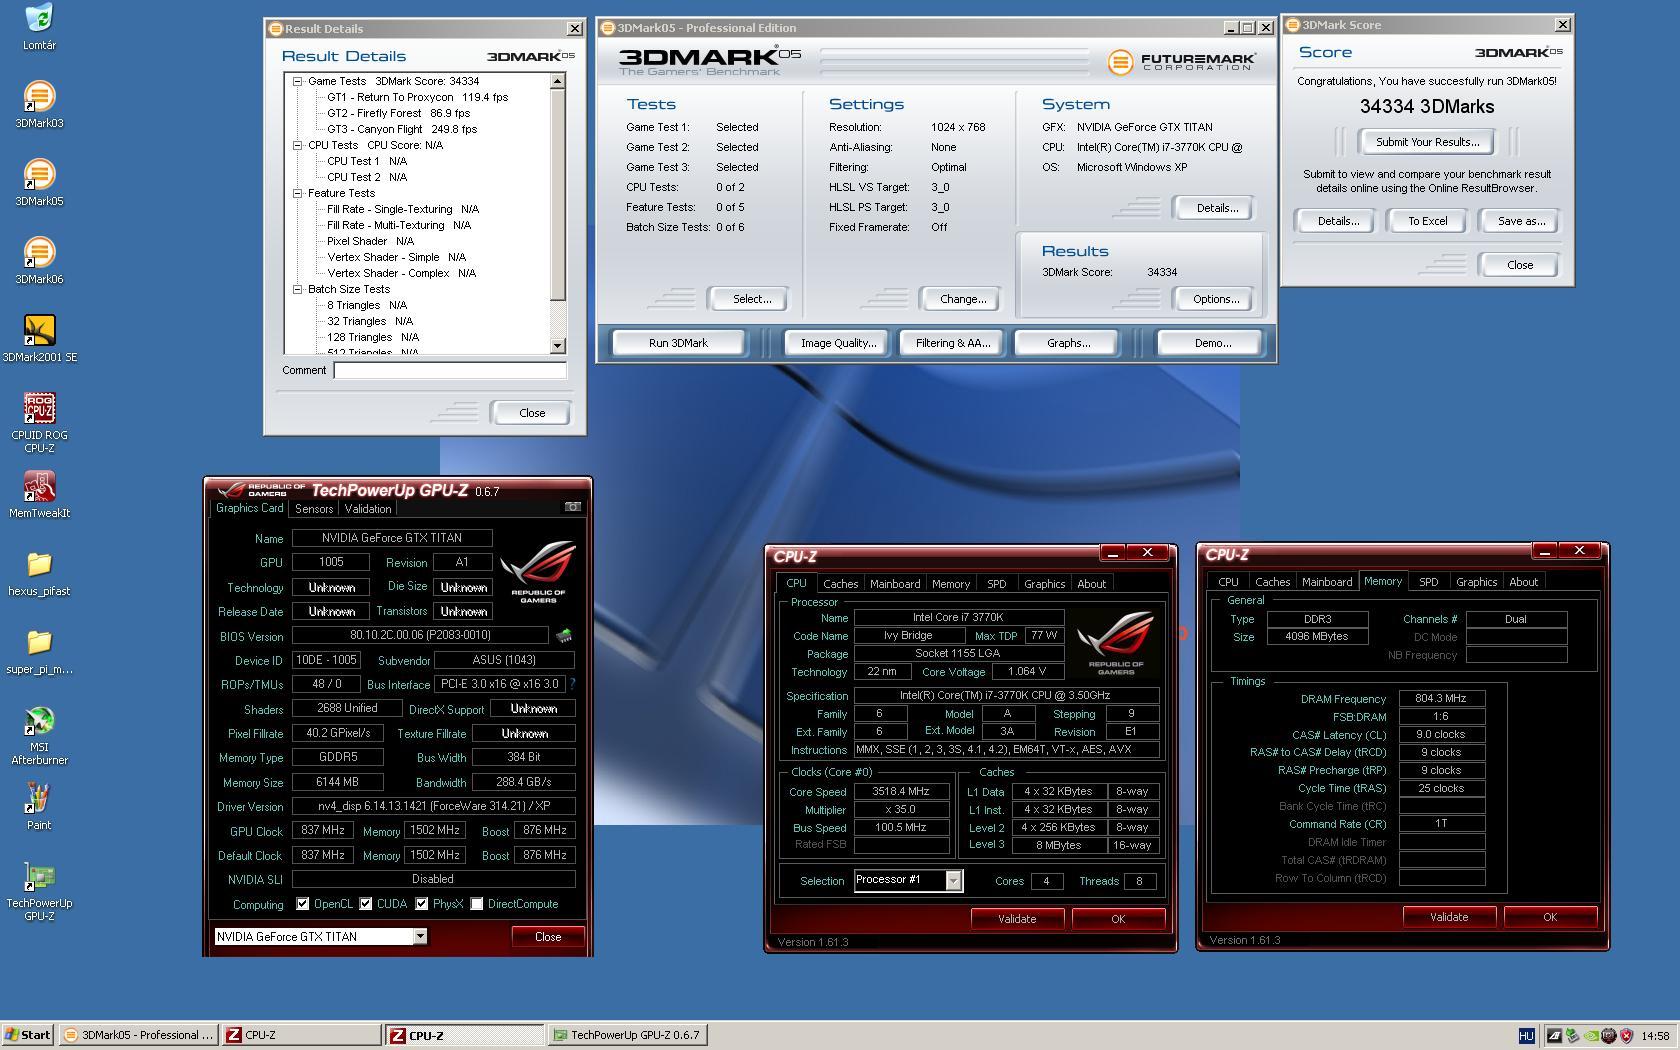The image size is (1680, 1050).
Task: Toggle the CUDA checkbox in GPU-Z
Action: point(366,904)
